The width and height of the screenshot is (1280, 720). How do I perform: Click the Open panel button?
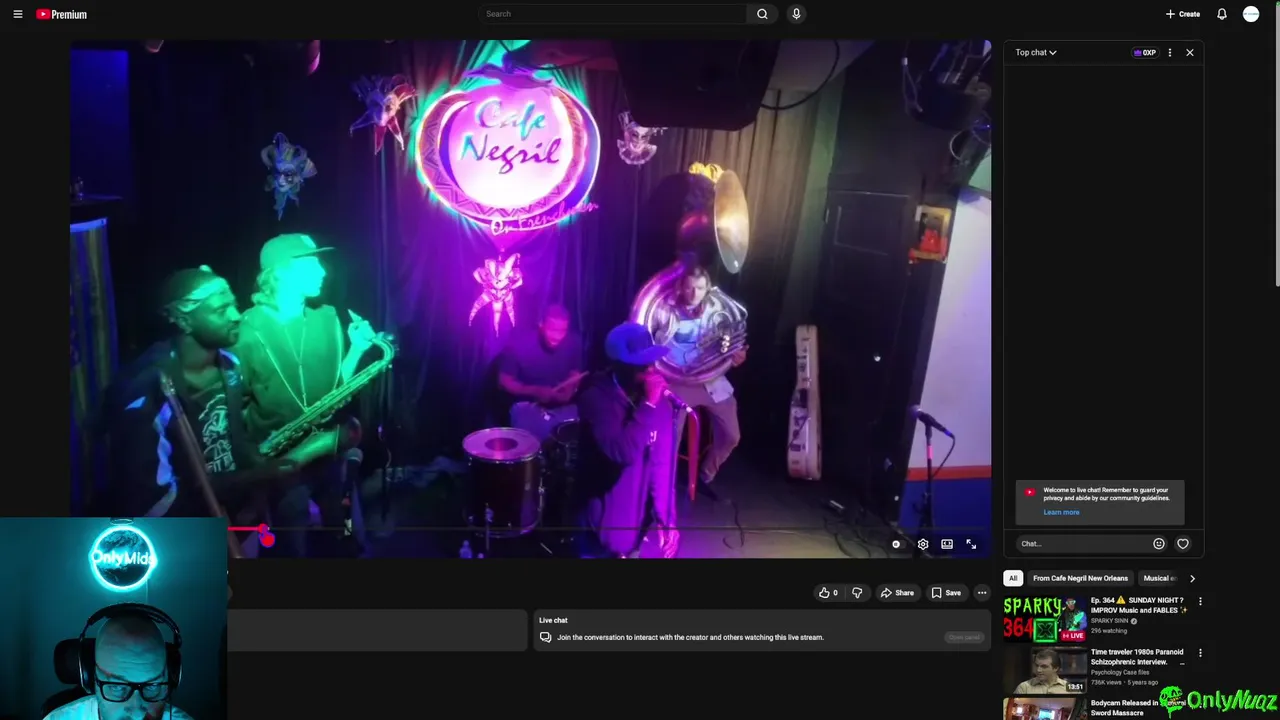point(964,637)
